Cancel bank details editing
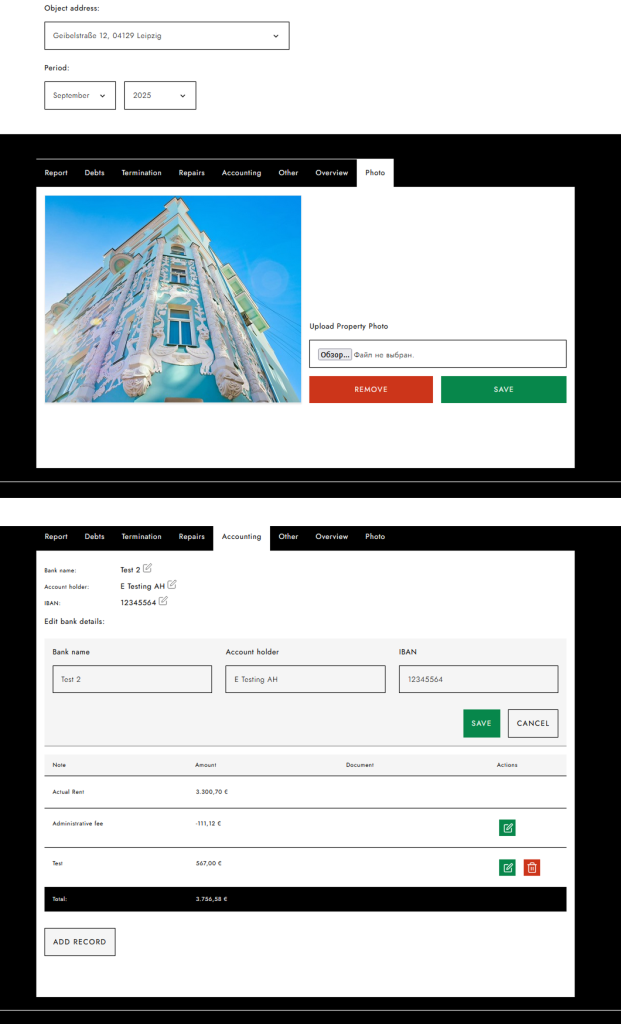 click(533, 723)
